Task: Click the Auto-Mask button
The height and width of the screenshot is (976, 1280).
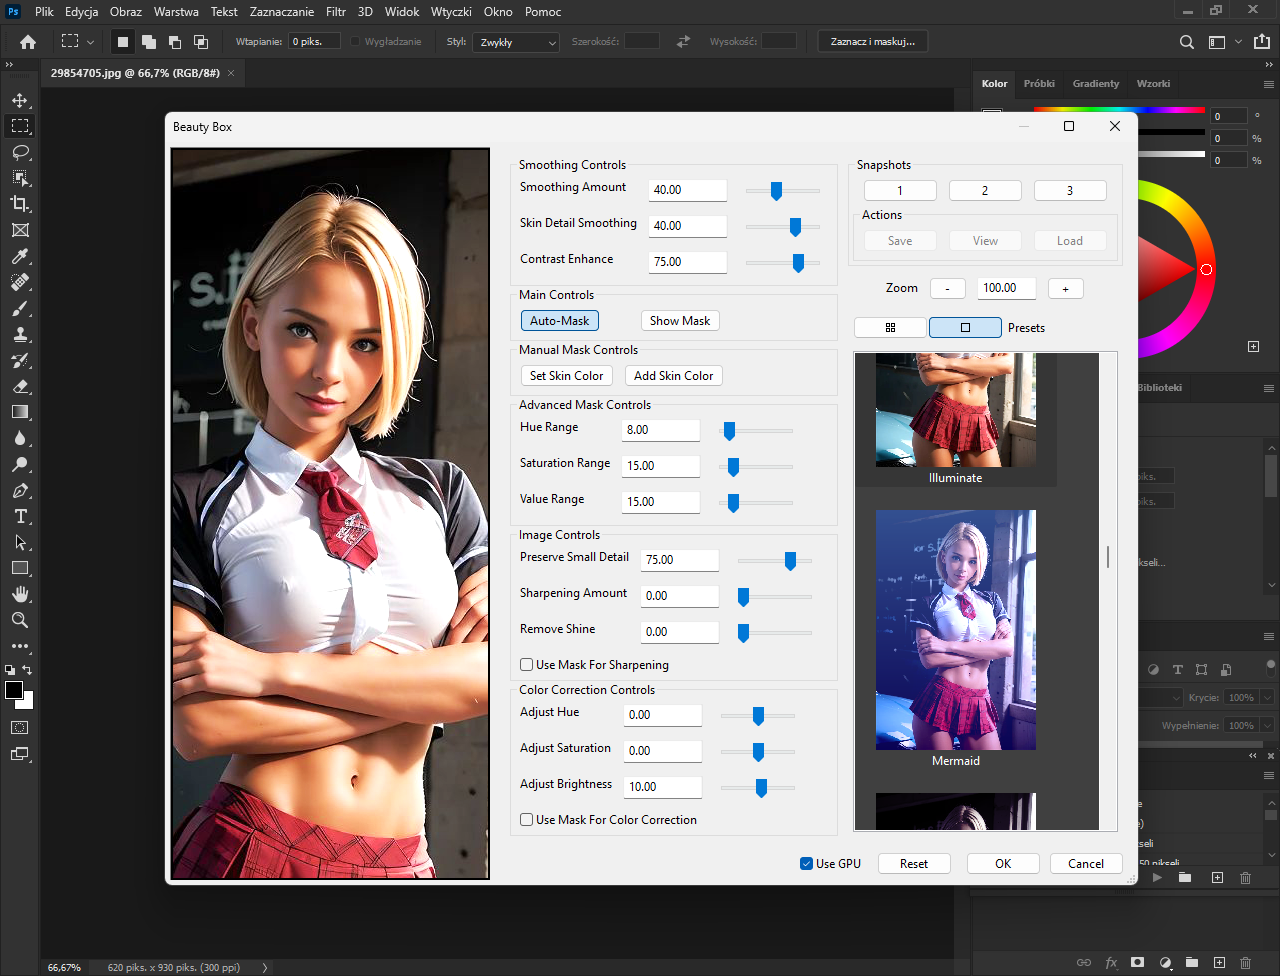Action: point(560,321)
